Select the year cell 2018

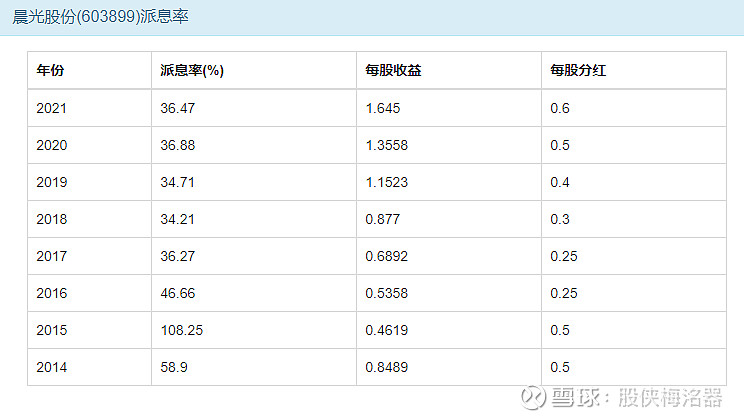[x=52, y=219]
